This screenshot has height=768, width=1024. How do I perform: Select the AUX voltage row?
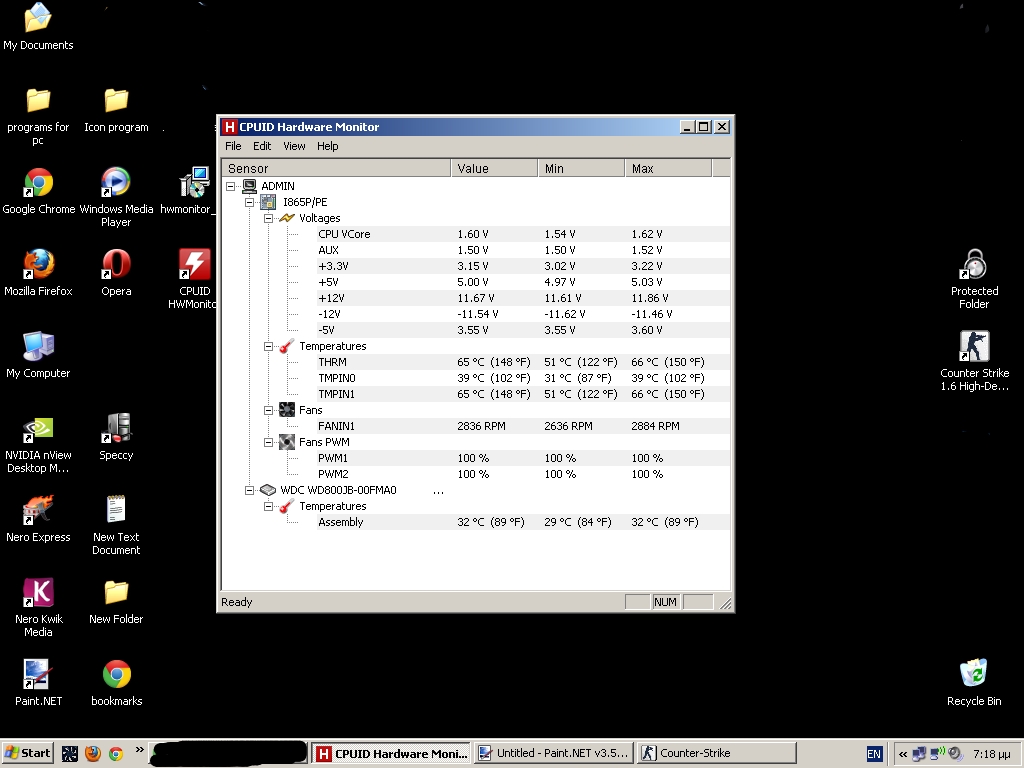coord(523,250)
